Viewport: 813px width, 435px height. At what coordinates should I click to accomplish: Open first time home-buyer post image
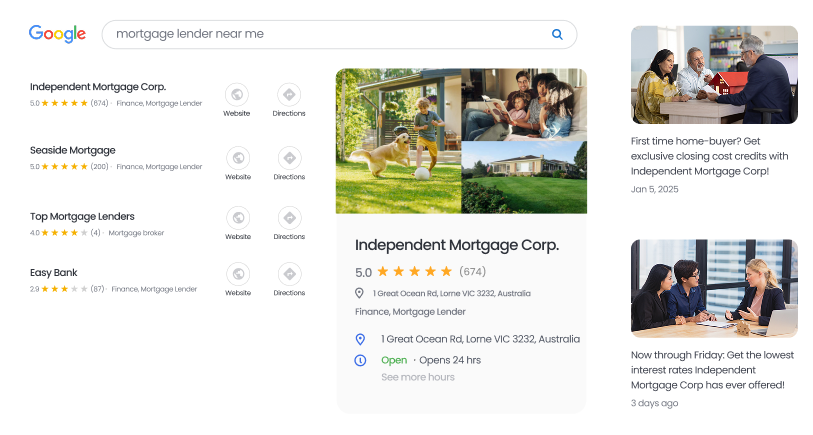714,75
